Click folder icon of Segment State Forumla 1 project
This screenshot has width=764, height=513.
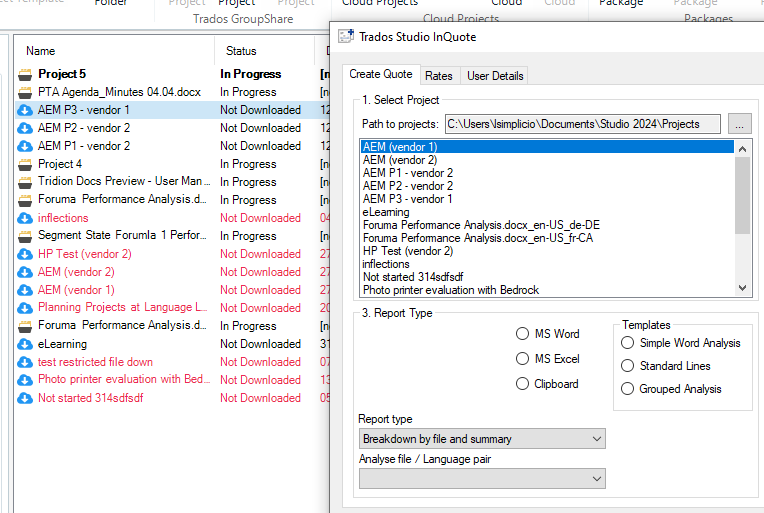tap(25, 237)
